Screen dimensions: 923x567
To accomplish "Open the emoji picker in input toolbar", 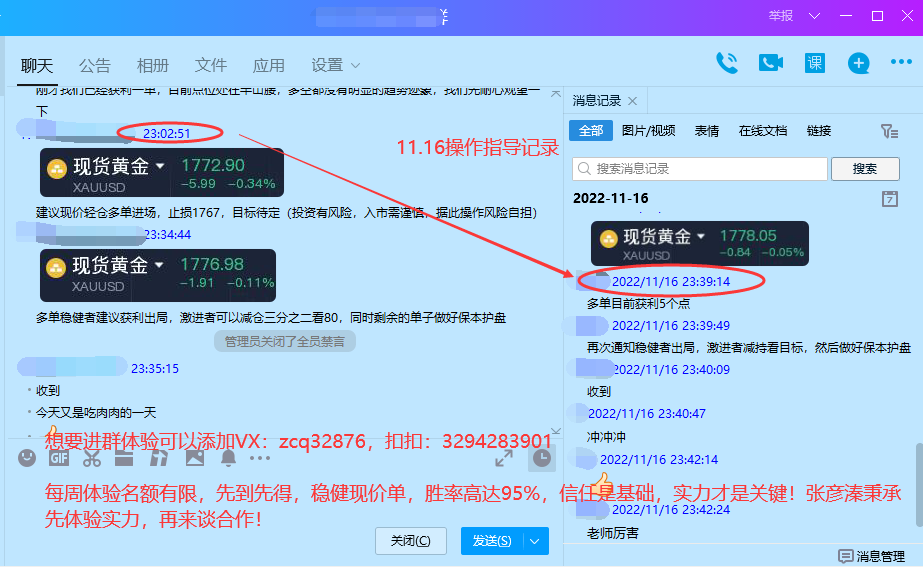I will 27,458.
